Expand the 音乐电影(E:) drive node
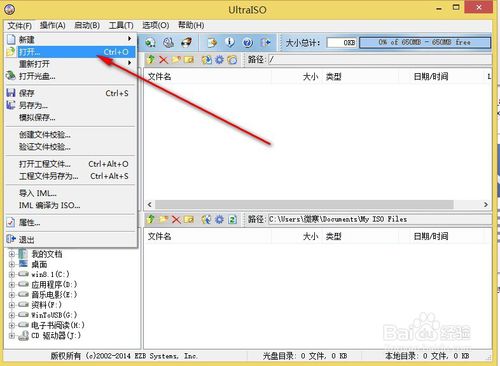 [x=12, y=295]
